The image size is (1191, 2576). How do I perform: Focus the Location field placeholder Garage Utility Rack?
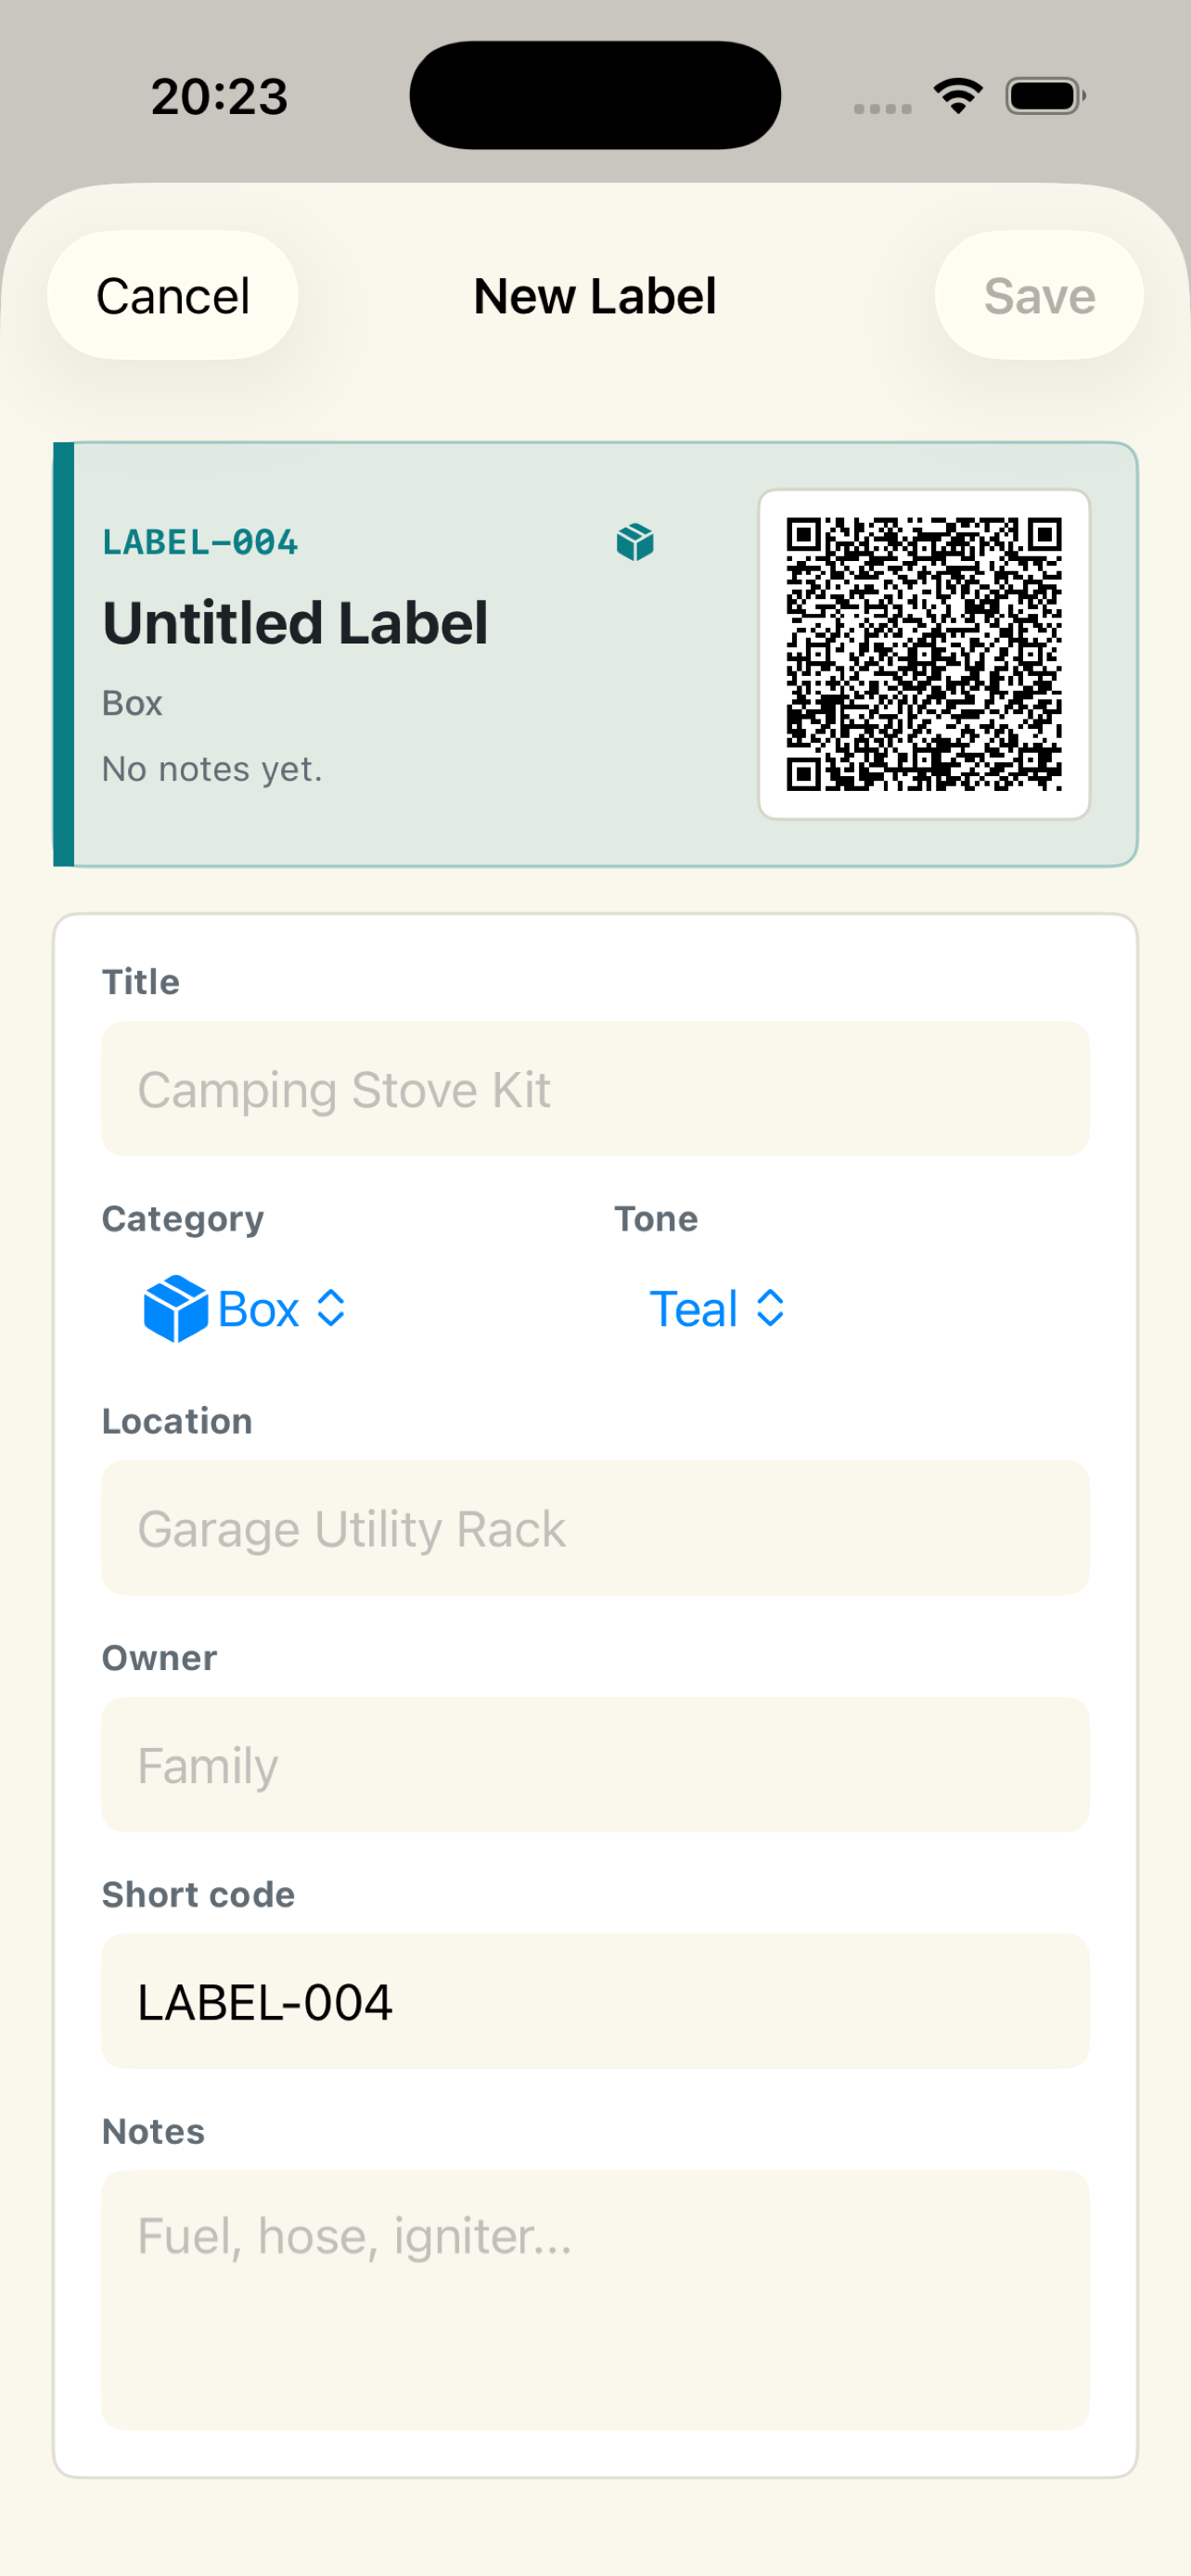click(x=595, y=1528)
